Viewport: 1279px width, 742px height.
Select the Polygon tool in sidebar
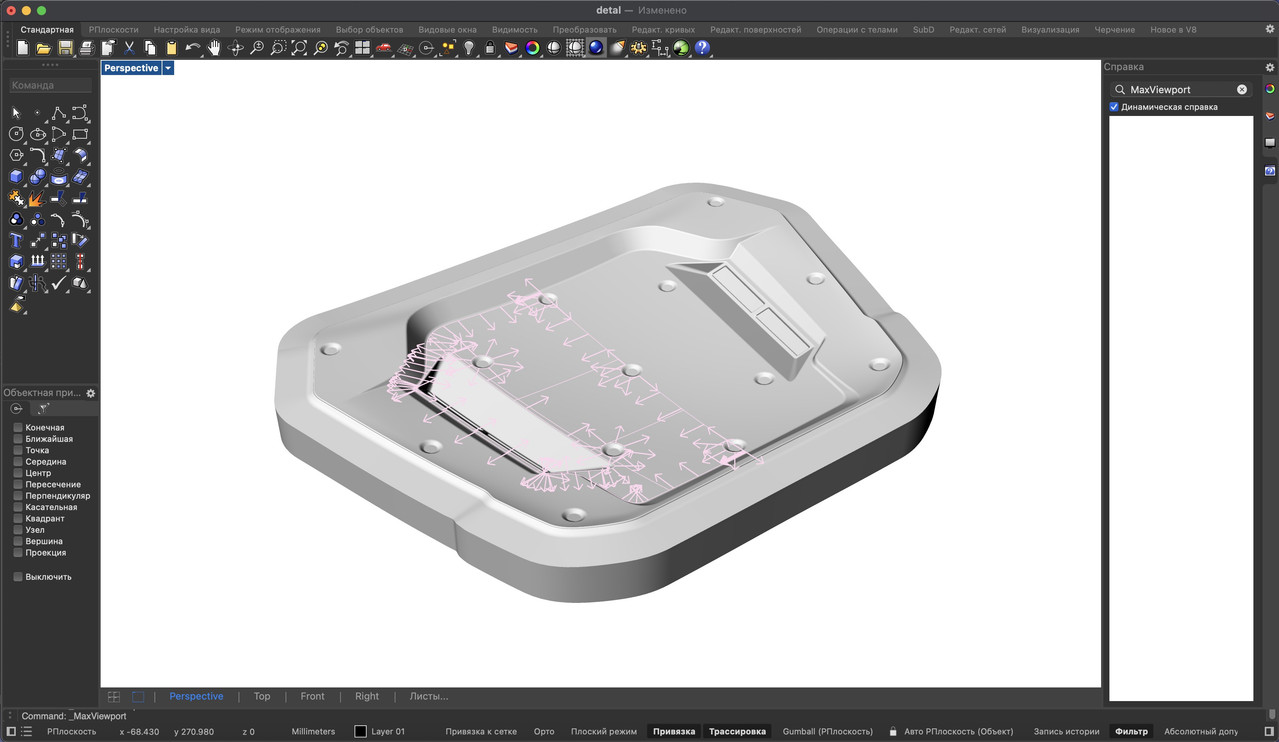tap(16, 155)
